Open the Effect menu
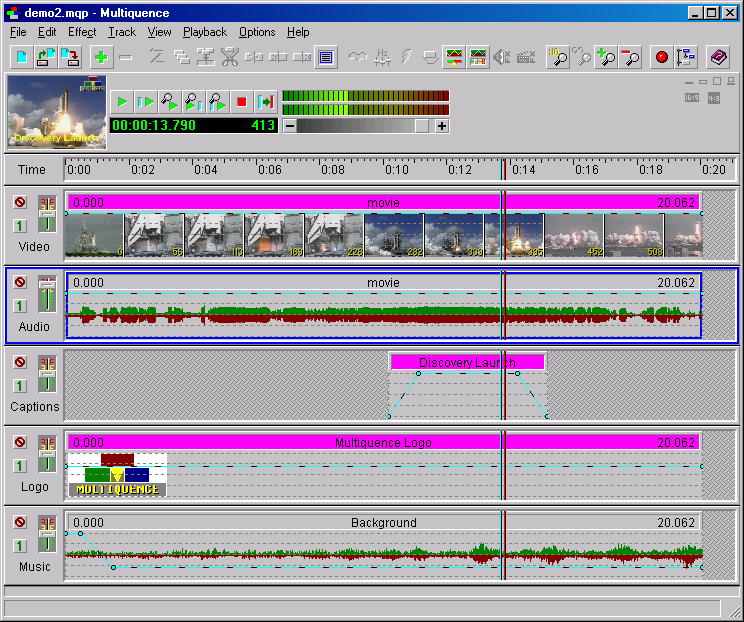744x622 pixels. click(x=82, y=32)
